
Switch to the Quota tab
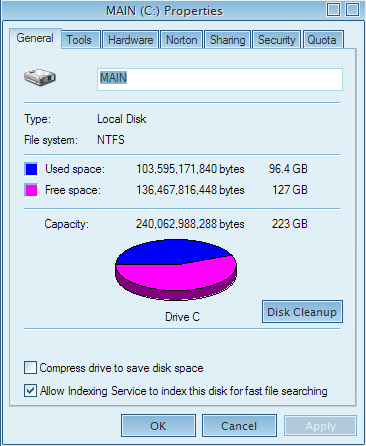(323, 40)
